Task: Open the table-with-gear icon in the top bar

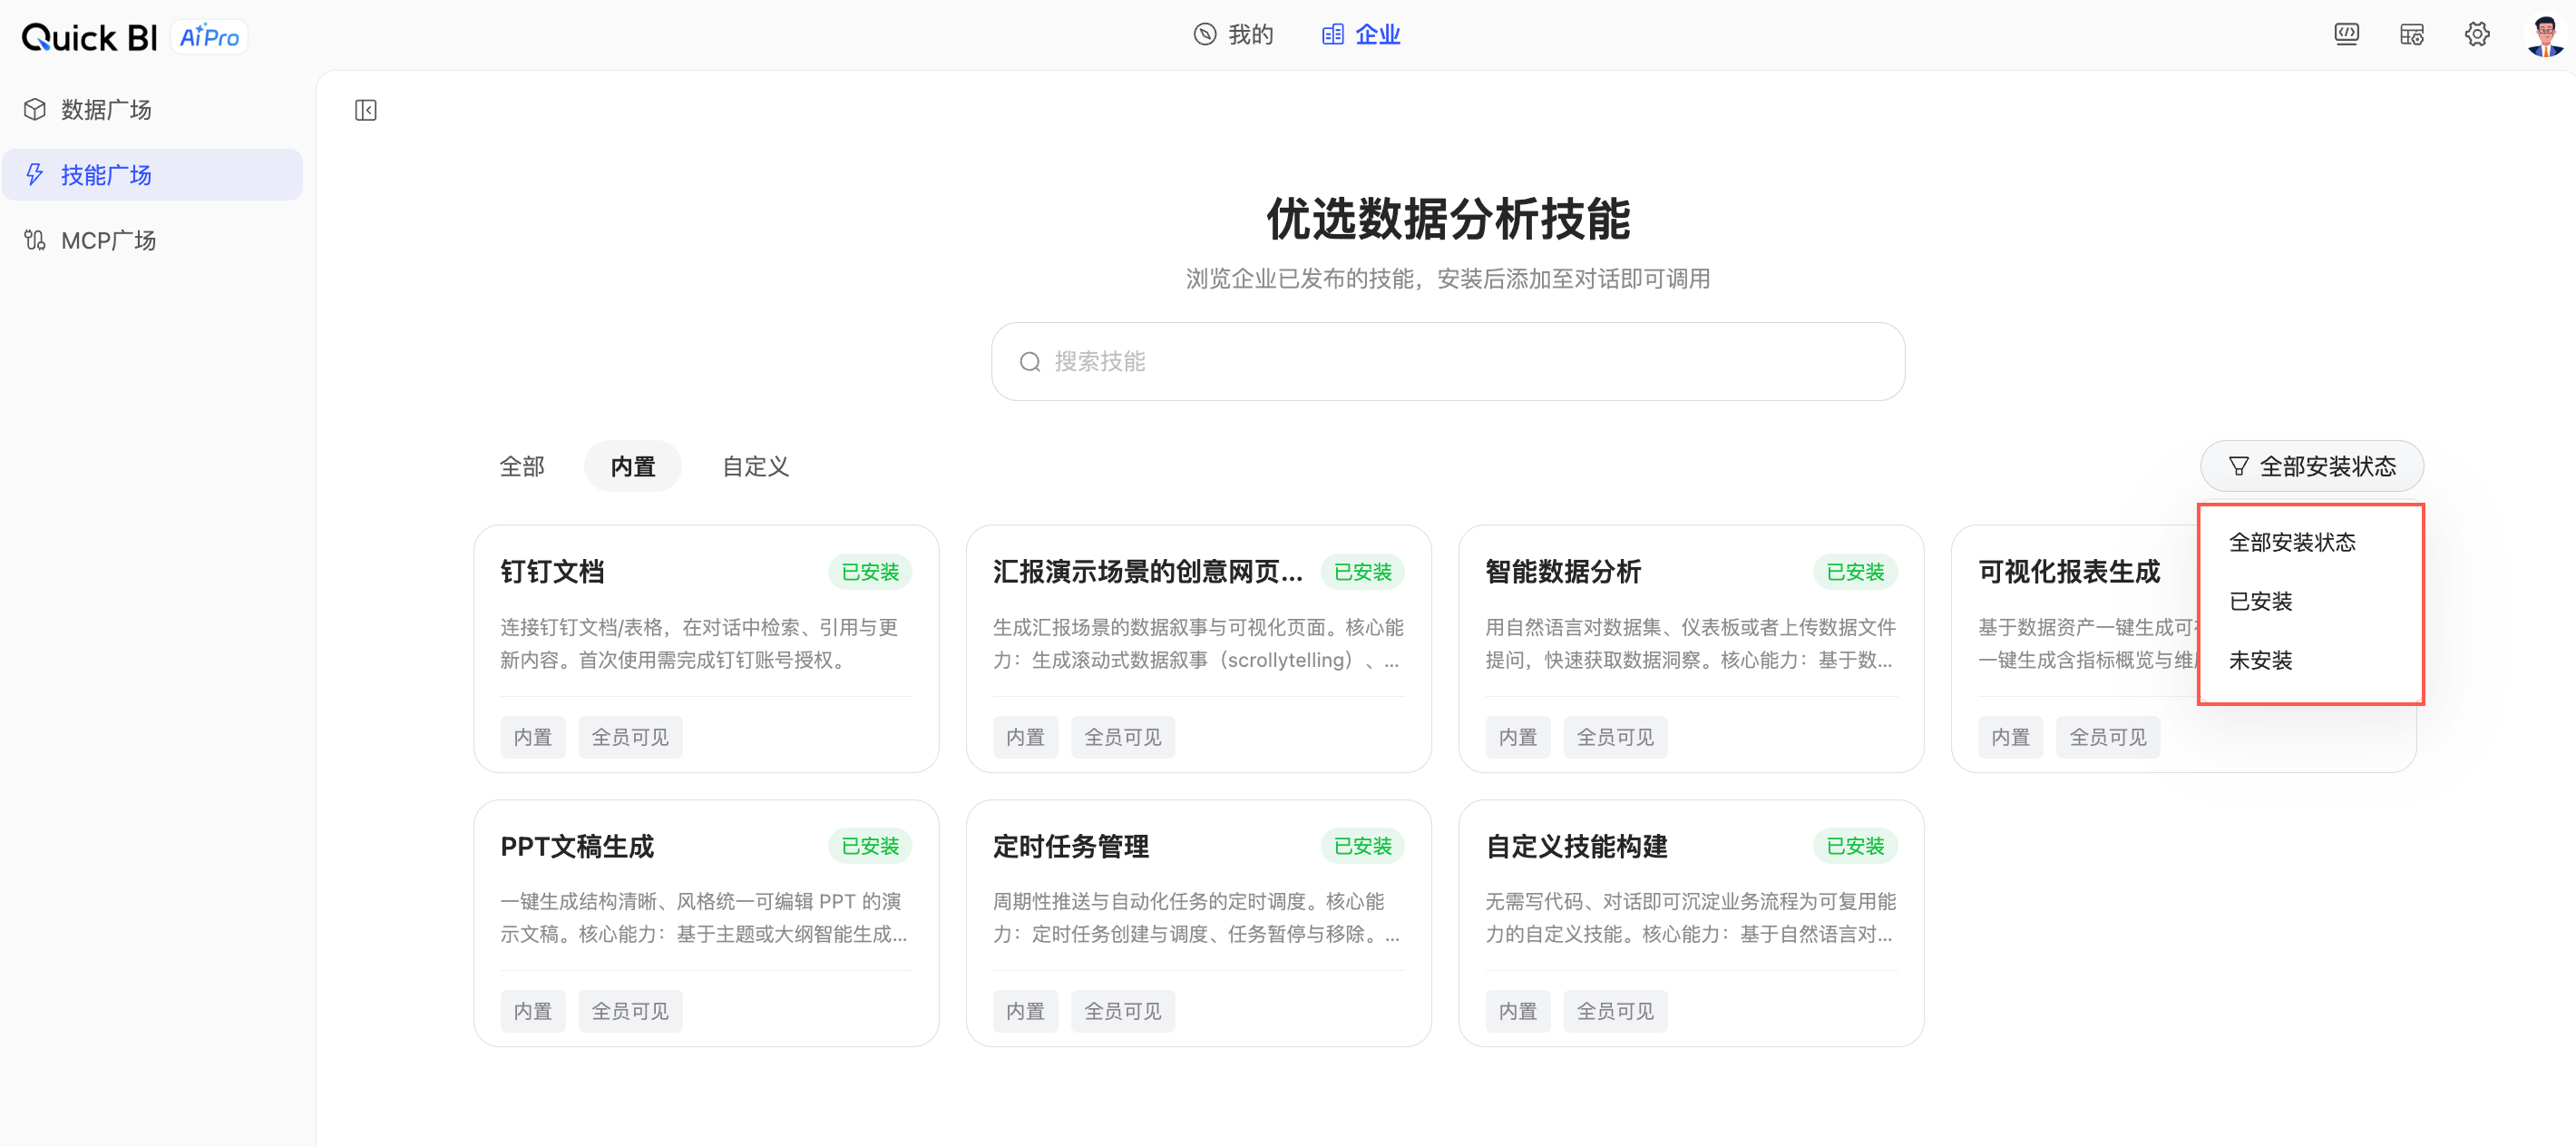Action: pyautogui.click(x=2411, y=35)
